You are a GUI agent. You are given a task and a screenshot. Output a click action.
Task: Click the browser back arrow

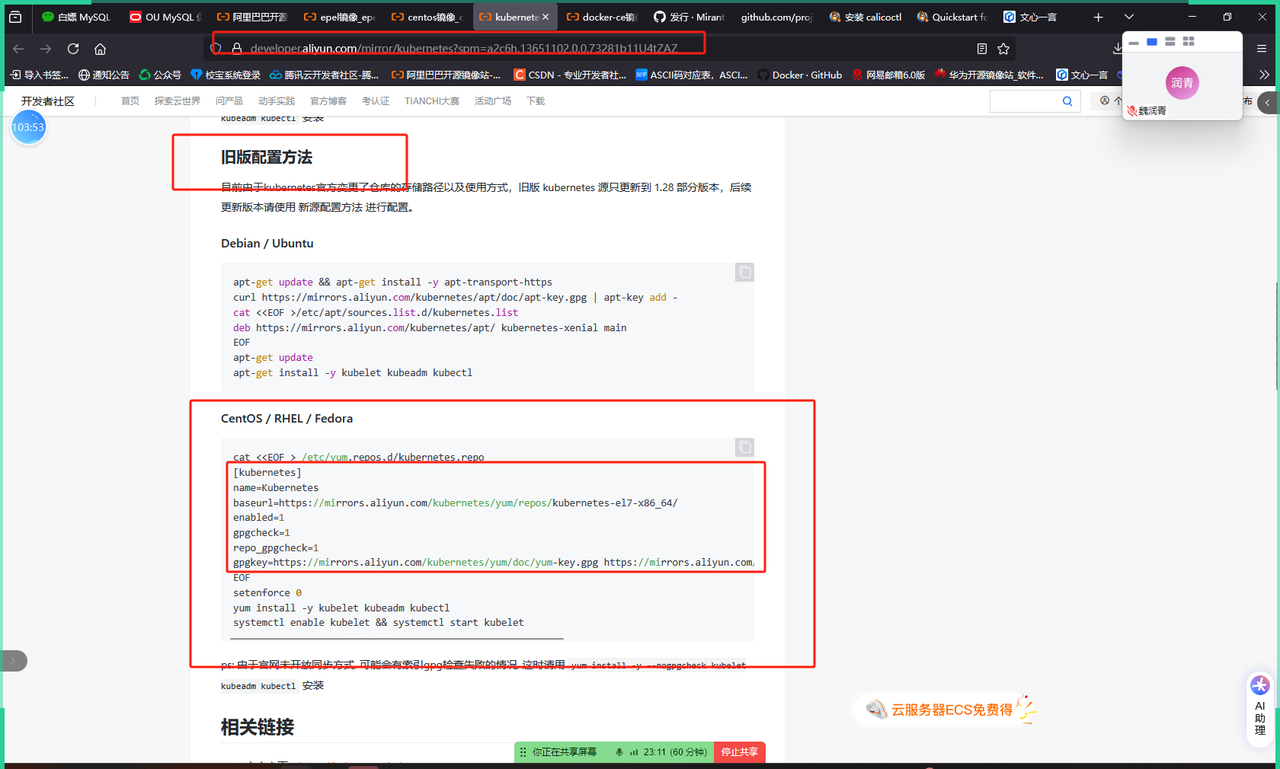[x=18, y=48]
